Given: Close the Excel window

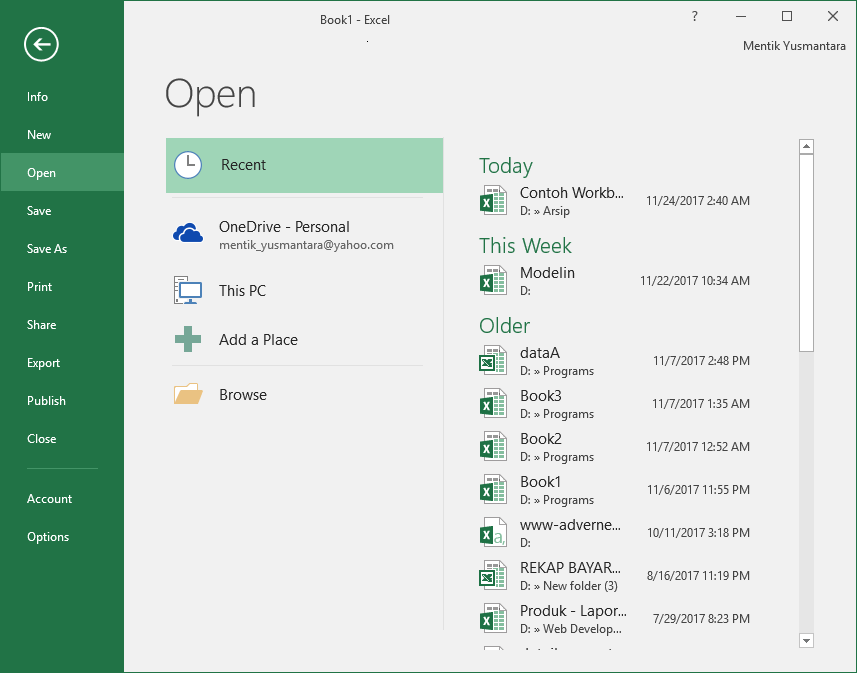Looking at the screenshot, I should pyautogui.click(x=832, y=16).
